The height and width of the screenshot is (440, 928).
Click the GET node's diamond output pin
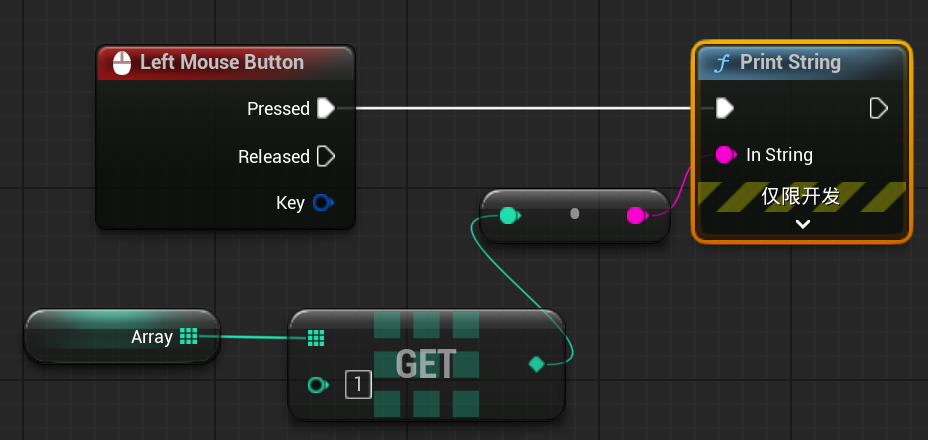tap(536, 365)
